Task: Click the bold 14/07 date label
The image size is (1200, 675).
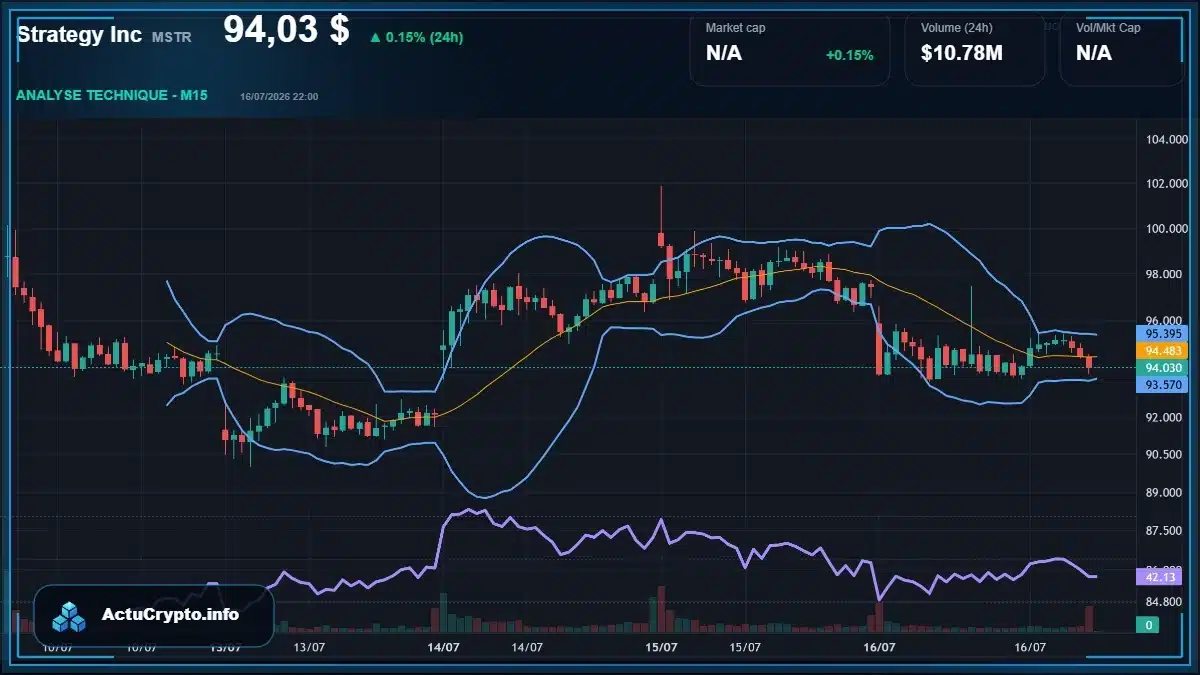Action: point(443,648)
